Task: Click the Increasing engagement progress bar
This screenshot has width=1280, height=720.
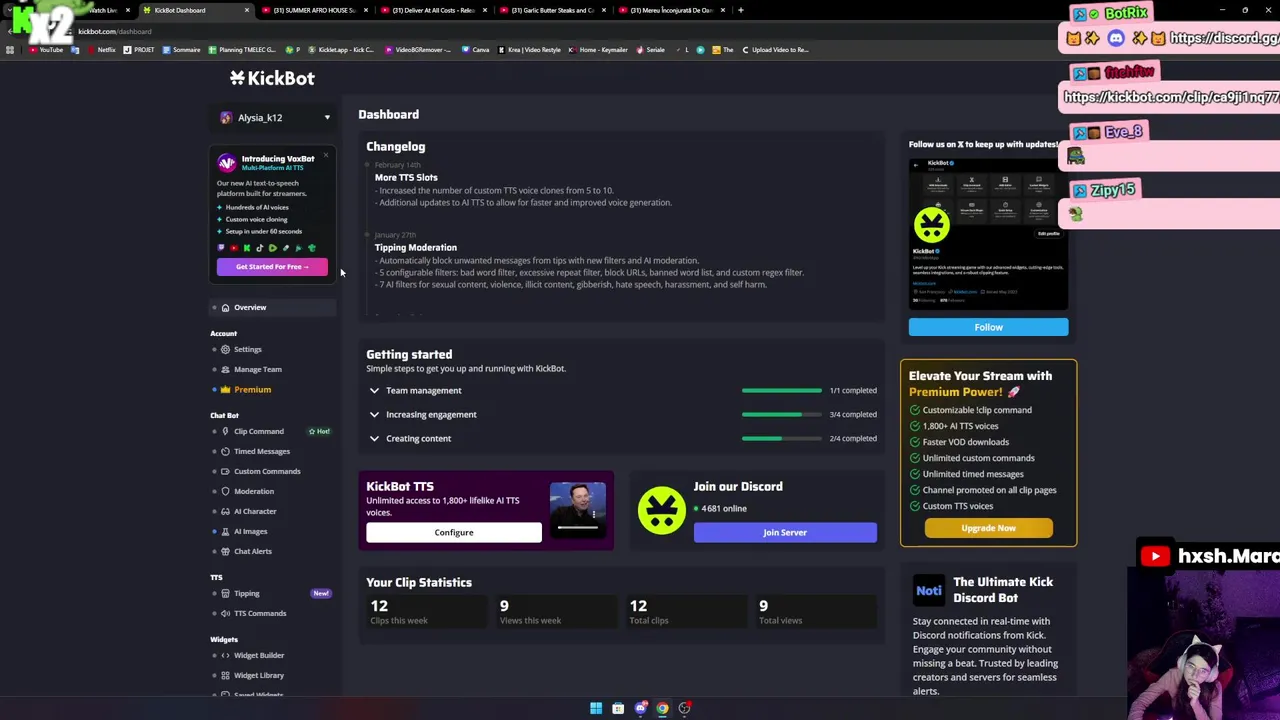Action: click(x=782, y=415)
